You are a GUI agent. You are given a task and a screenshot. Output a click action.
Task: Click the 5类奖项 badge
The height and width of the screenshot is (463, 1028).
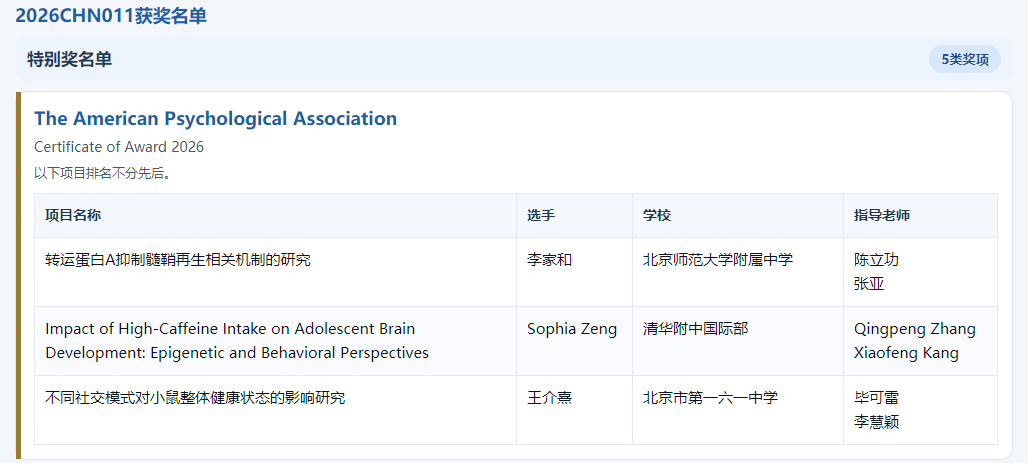964,60
